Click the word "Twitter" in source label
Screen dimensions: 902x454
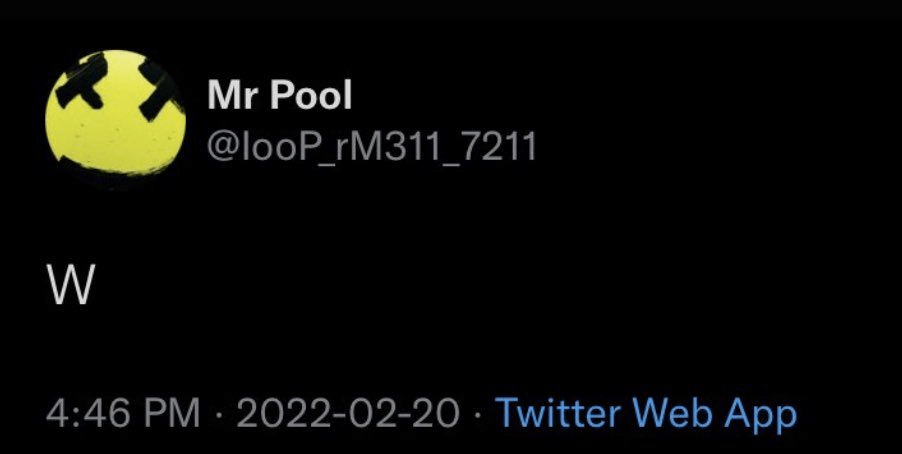[x=559, y=413]
